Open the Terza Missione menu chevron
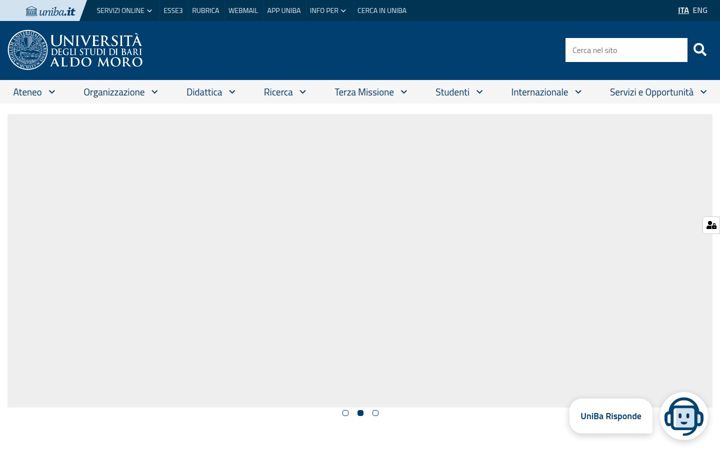 404,92
